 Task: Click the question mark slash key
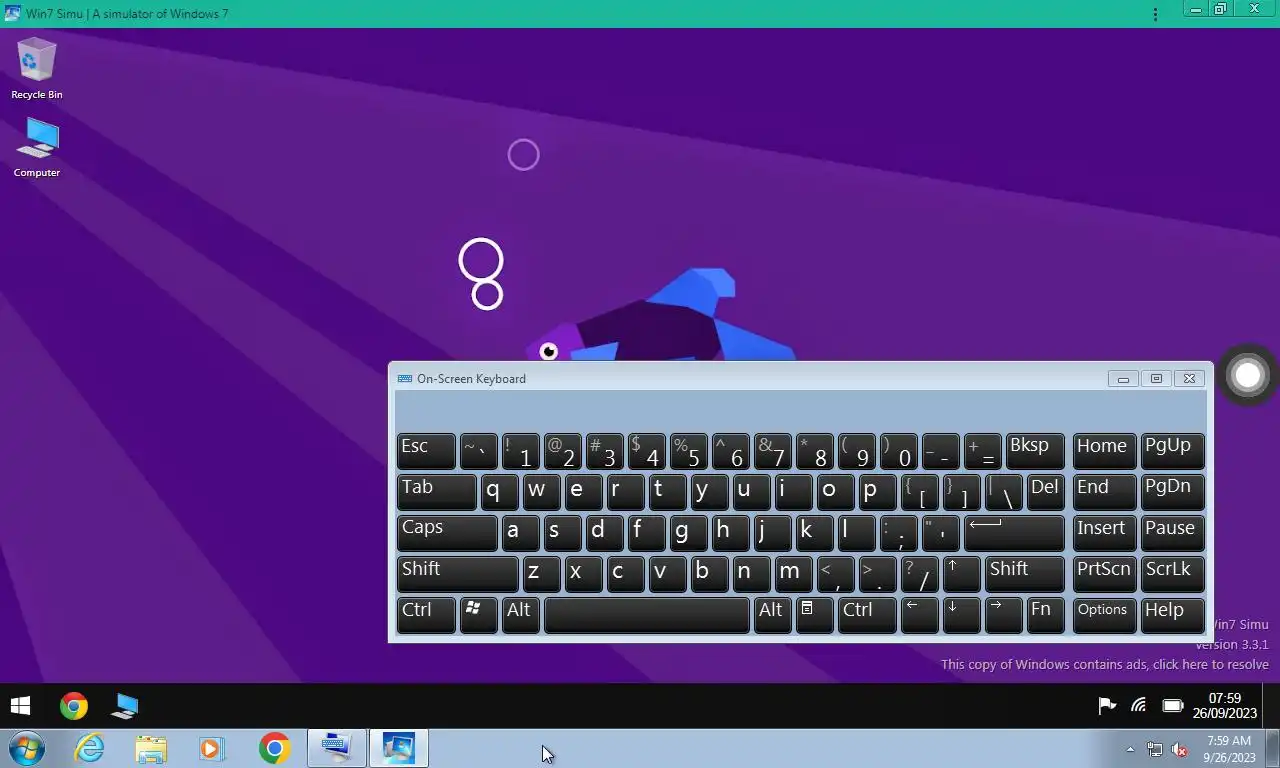[x=919, y=574]
